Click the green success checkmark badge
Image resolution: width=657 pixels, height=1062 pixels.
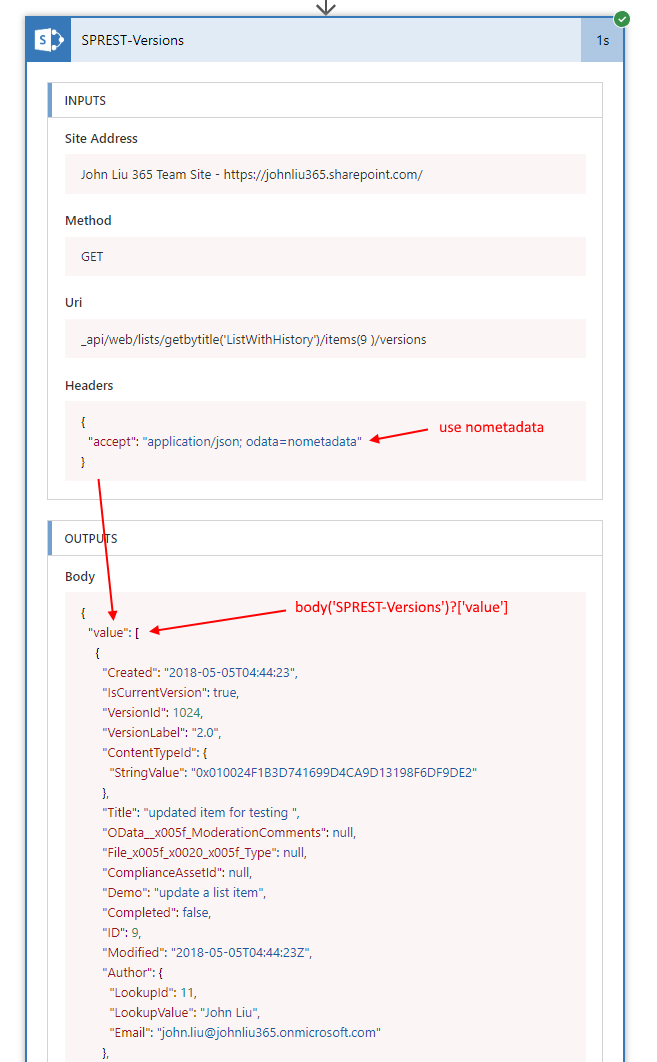click(622, 19)
